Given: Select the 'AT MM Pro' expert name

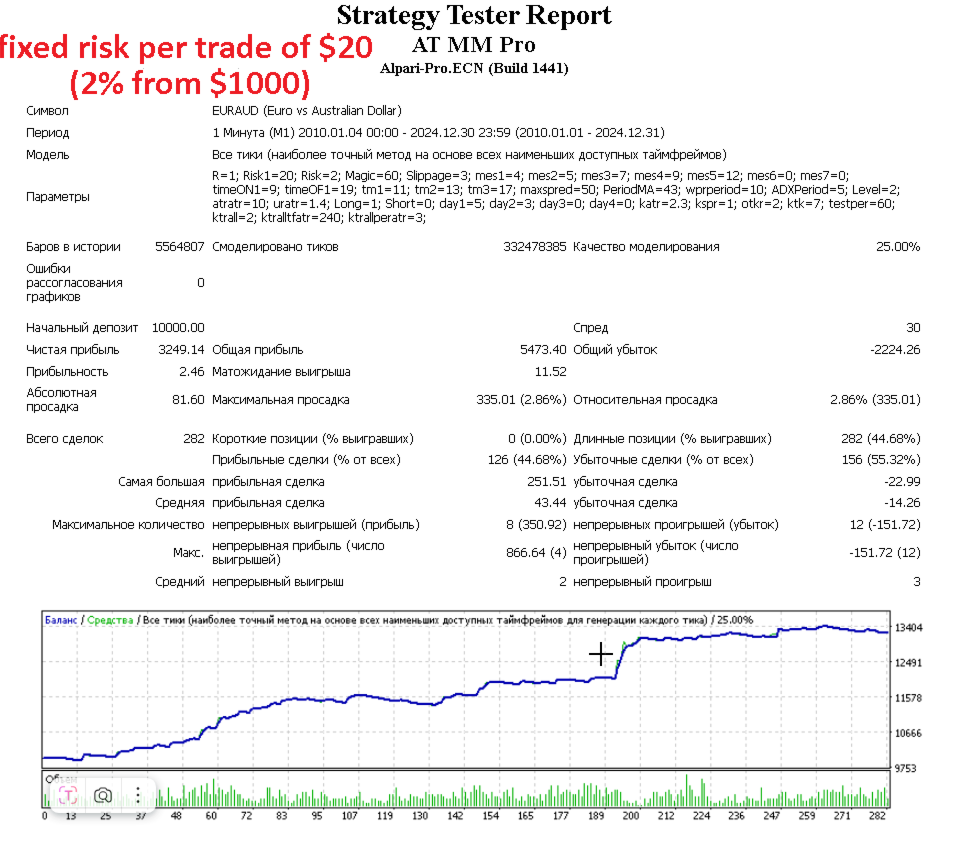Looking at the screenshot, I should (x=474, y=44).
